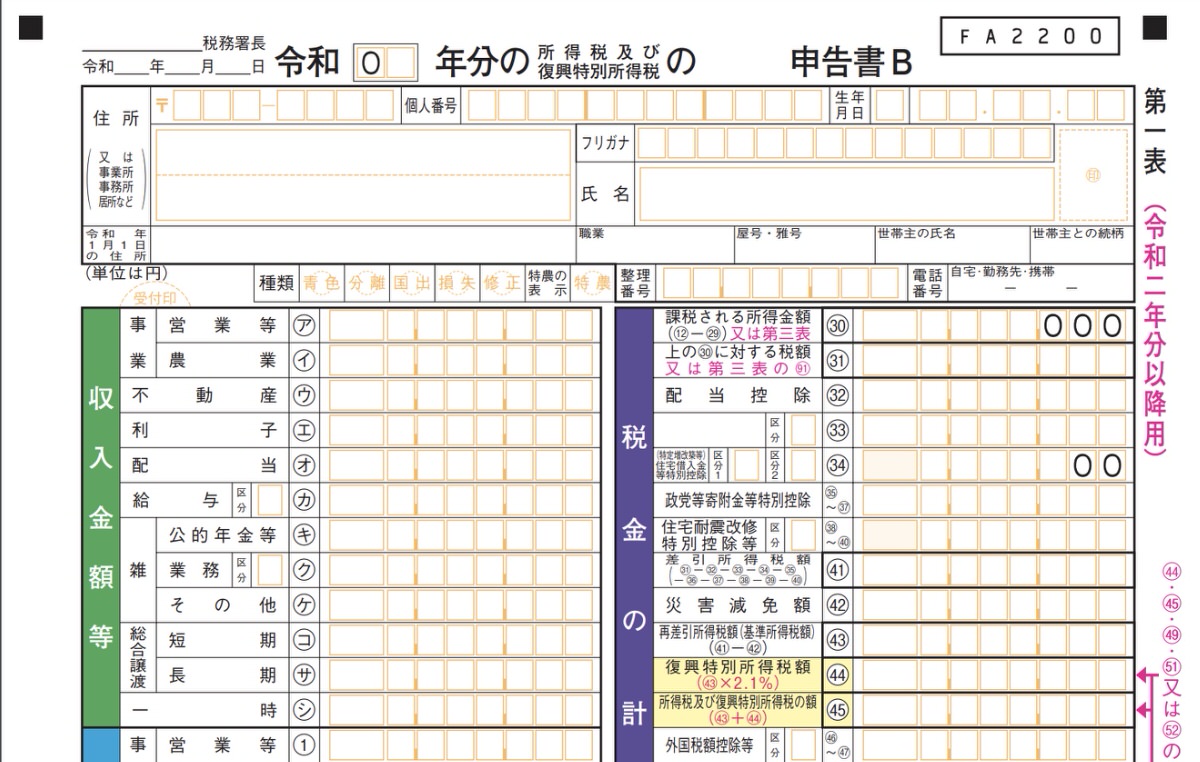The width and height of the screenshot is (1200, 762).
Task: Select the 青色 type option
Action: [x=321, y=283]
